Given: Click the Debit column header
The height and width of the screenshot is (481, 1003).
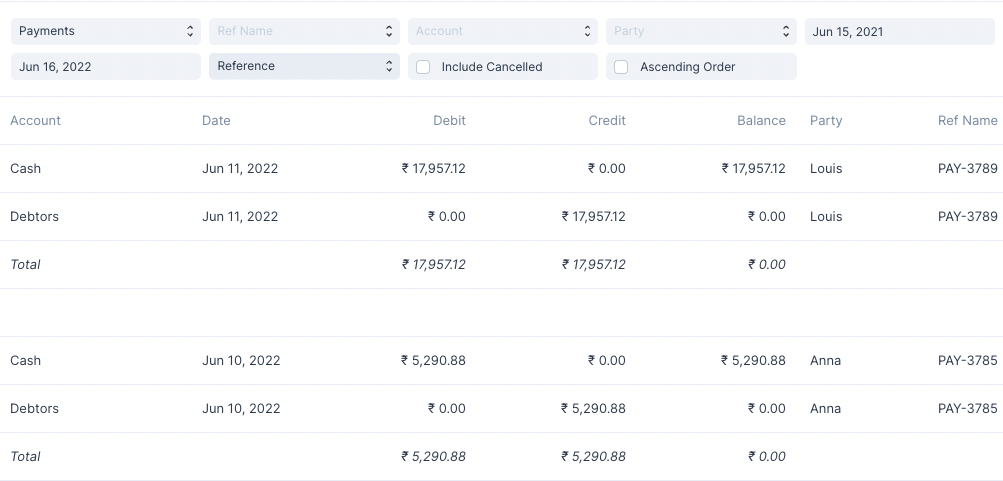Looking at the screenshot, I should click(x=449, y=120).
